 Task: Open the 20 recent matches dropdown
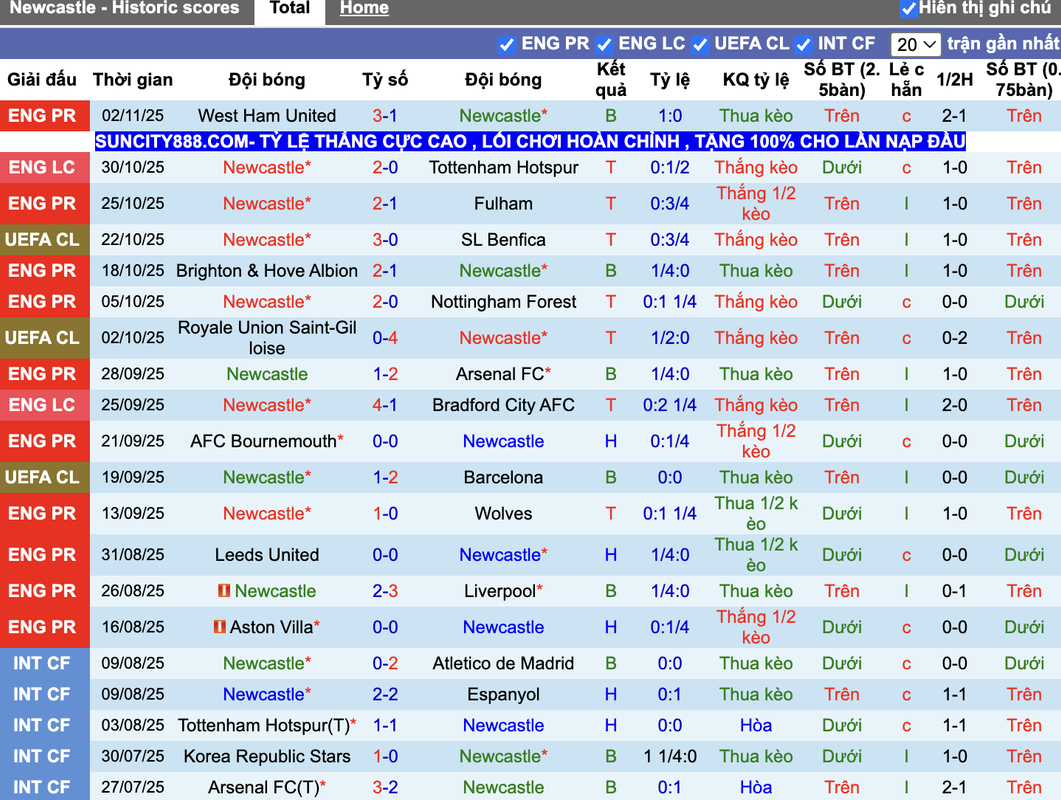[916, 45]
